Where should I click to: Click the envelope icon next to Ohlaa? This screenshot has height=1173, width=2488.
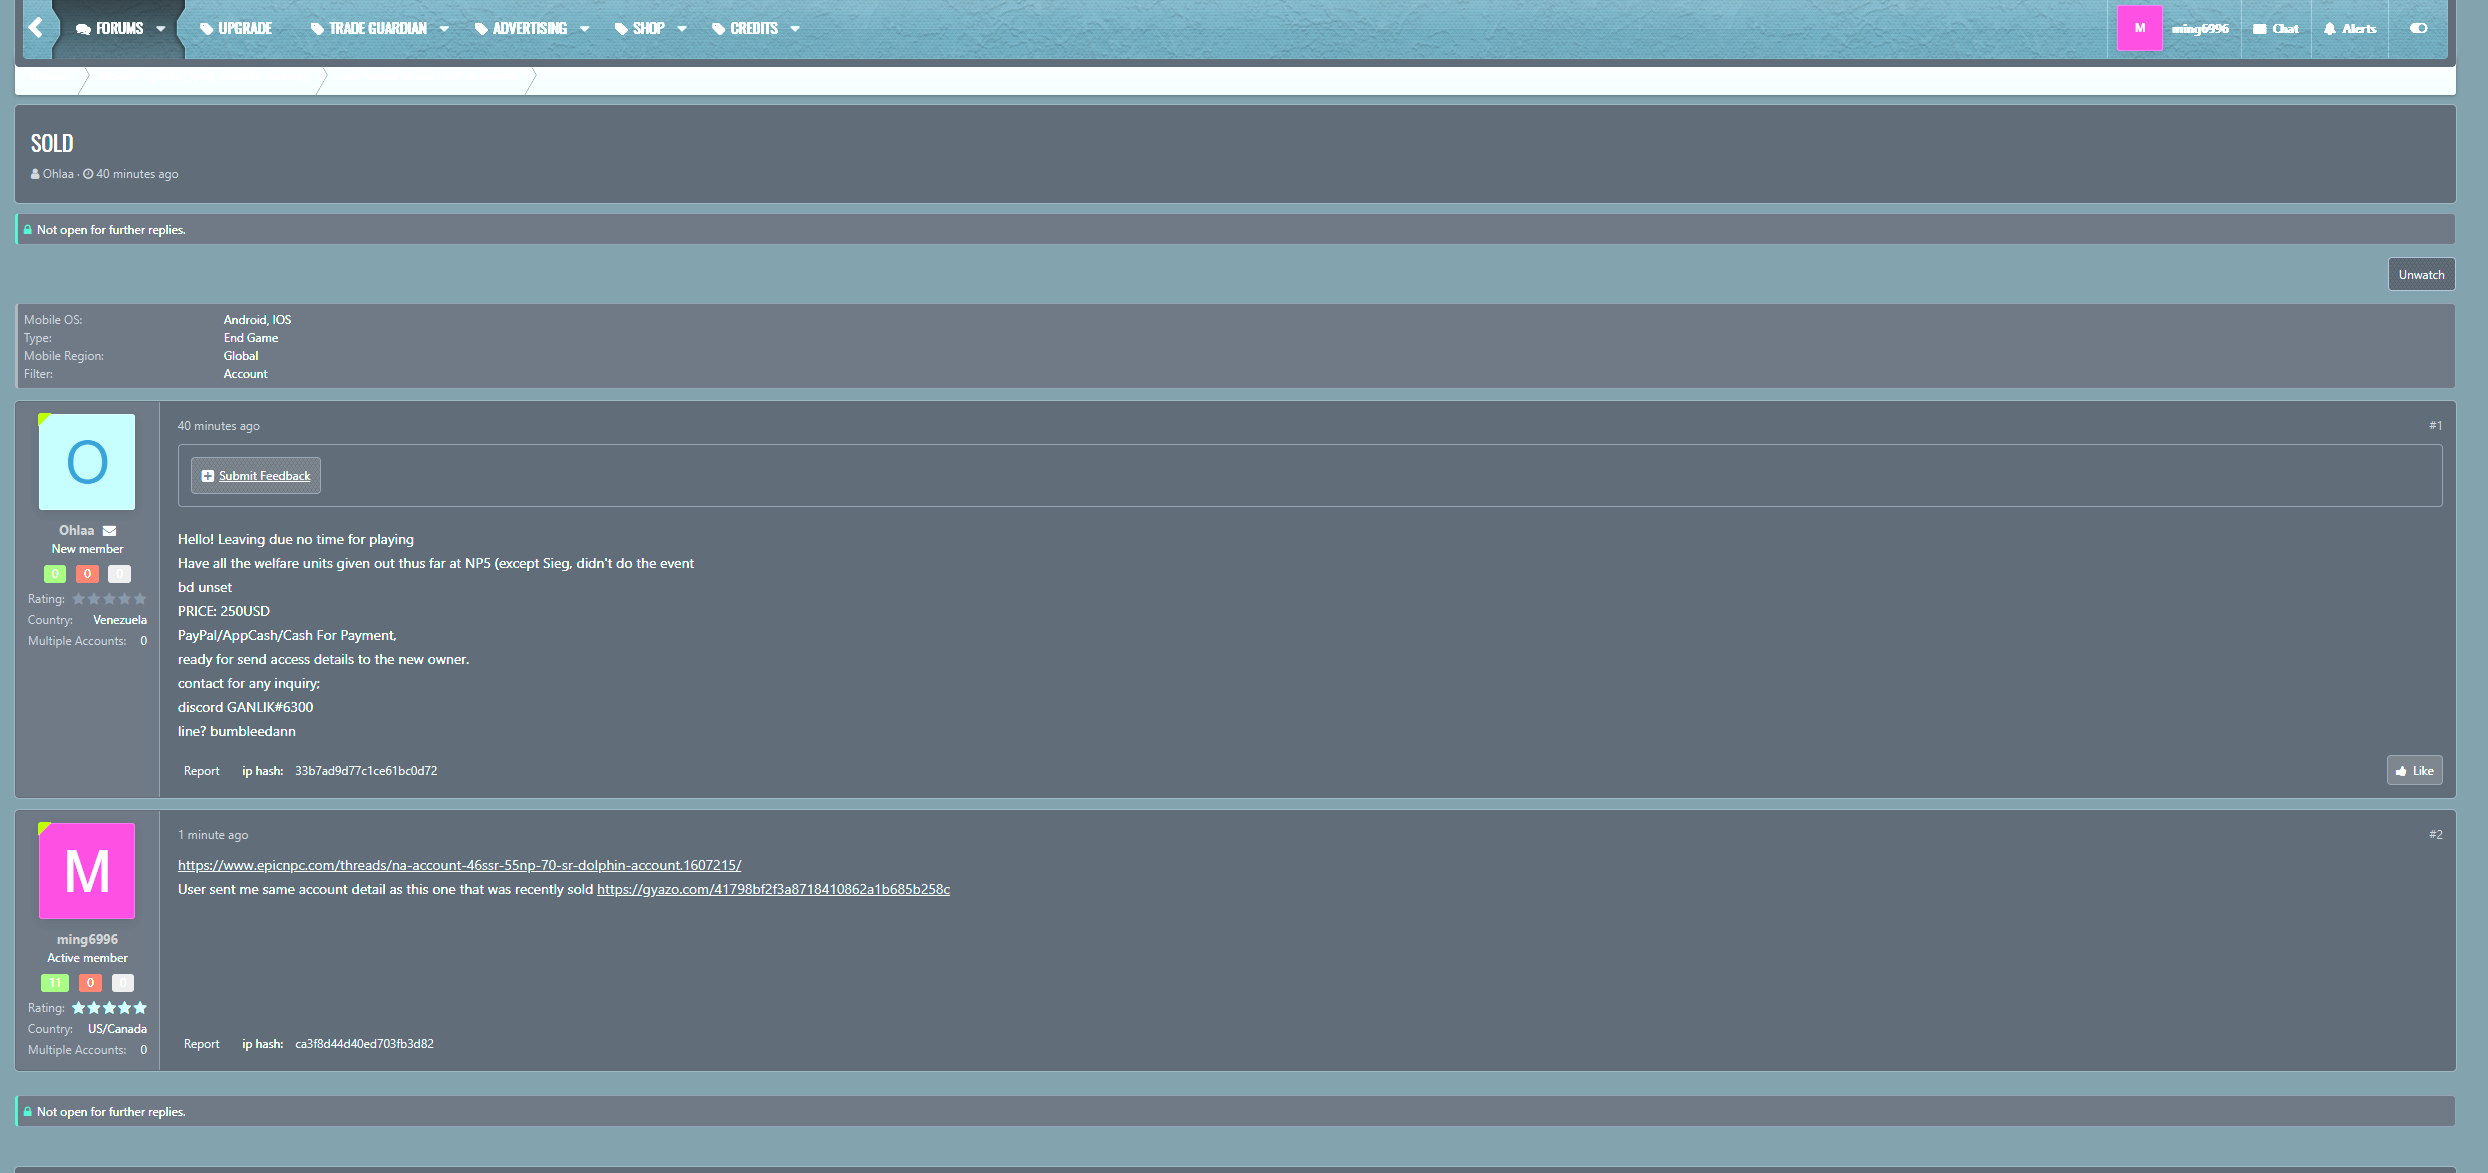110,531
